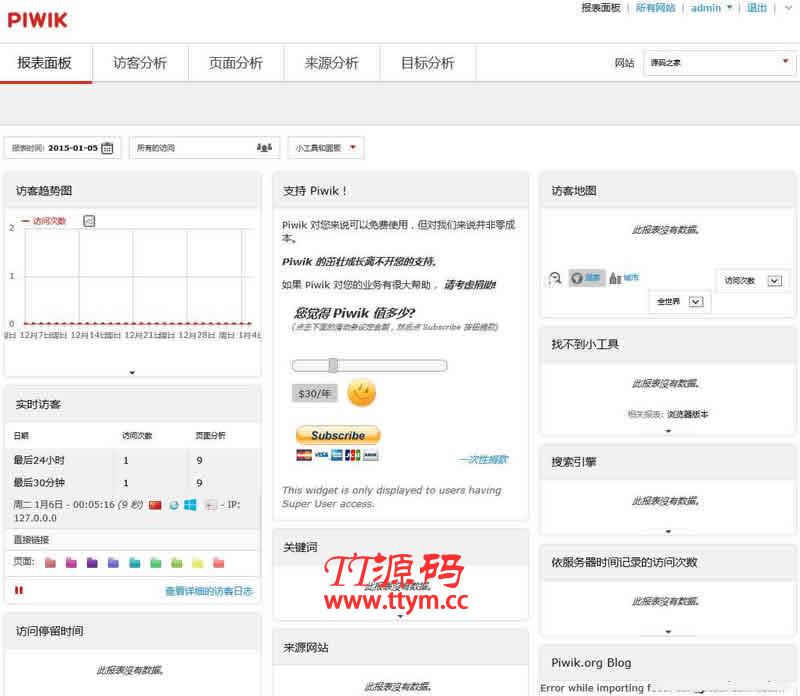The height and width of the screenshot is (696, 800).
Task: Click the dark purple page folder icon
Action: 92,563
